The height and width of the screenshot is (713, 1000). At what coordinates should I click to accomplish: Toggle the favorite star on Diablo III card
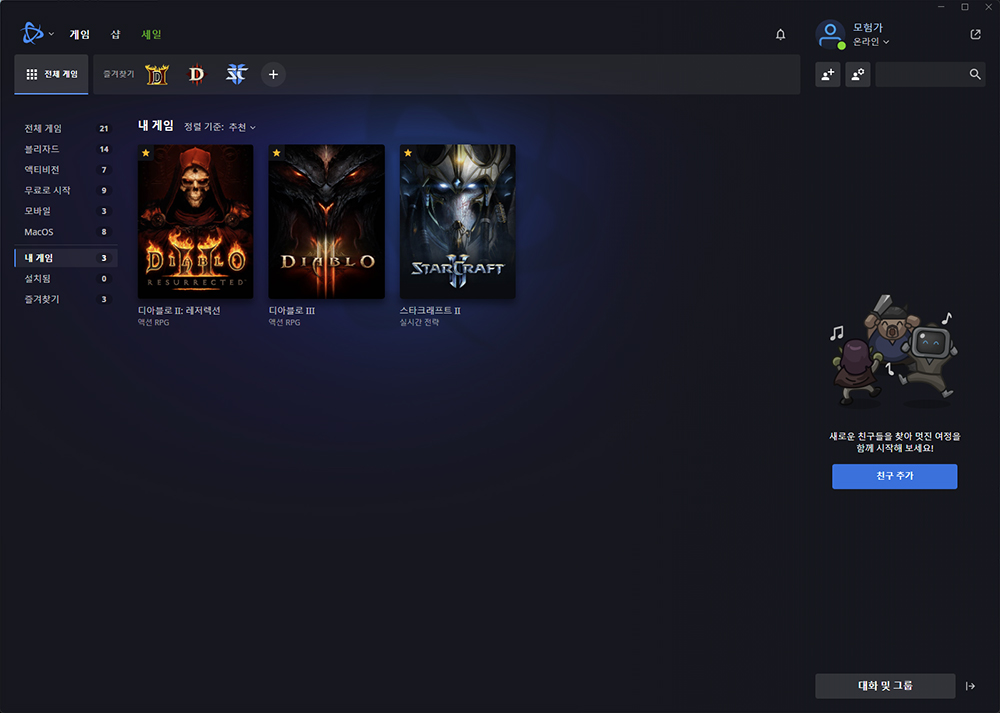277,153
